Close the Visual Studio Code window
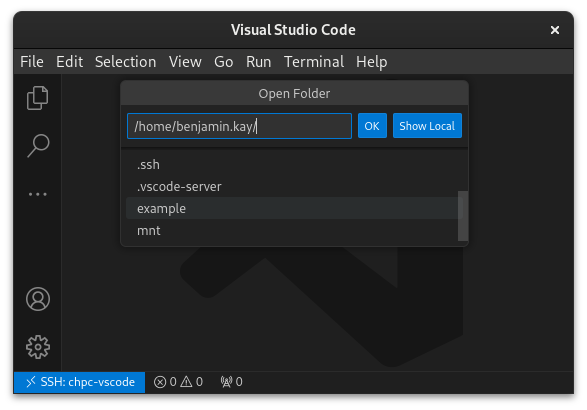The image size is (587, 410). click(x=555, y=30)
